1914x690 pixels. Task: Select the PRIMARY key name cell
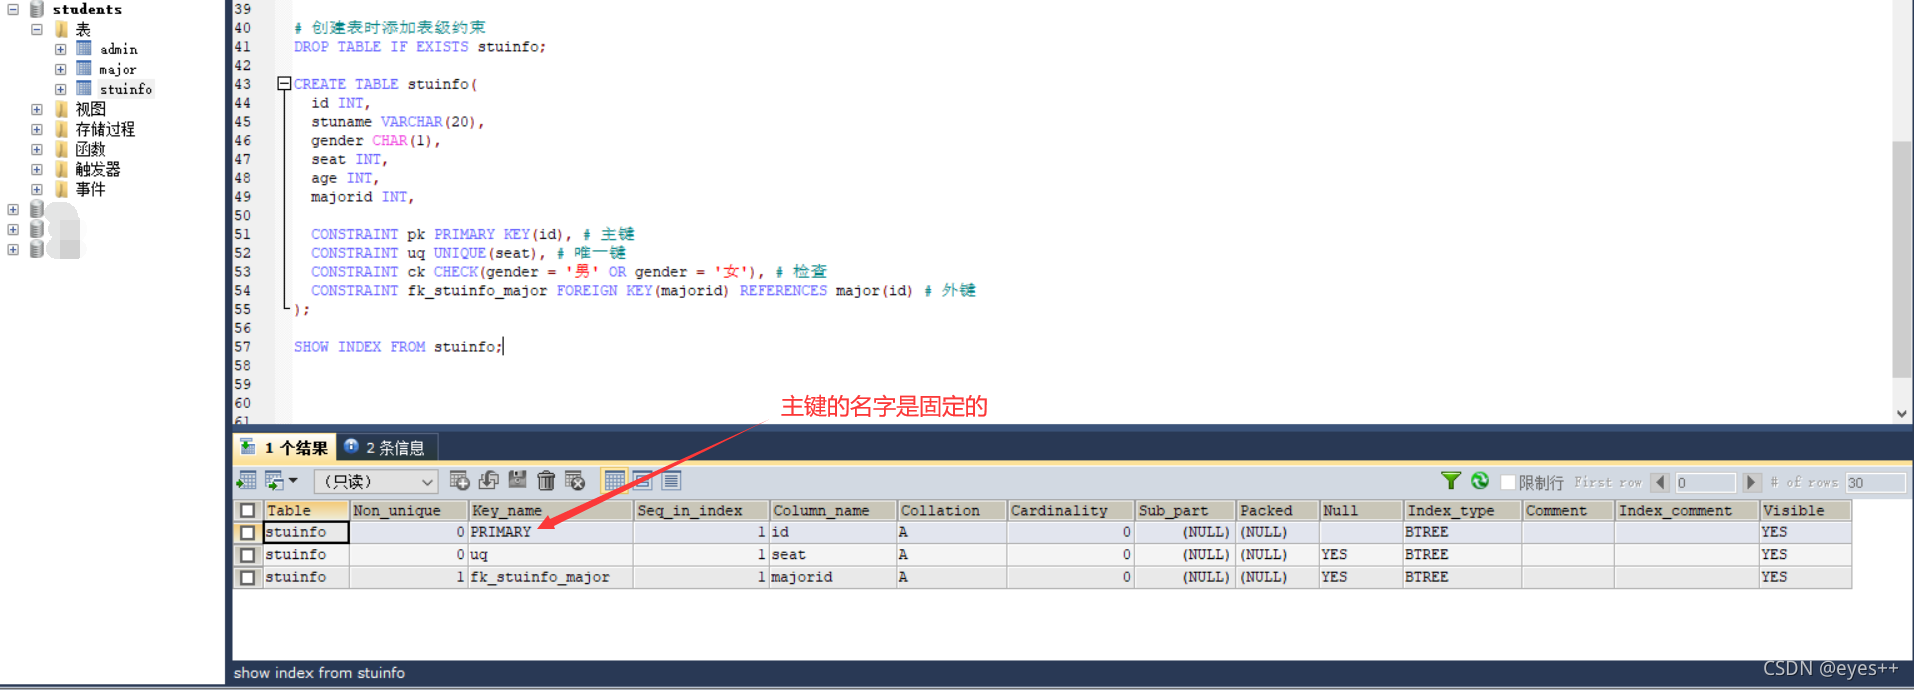(x=550, y=532)
